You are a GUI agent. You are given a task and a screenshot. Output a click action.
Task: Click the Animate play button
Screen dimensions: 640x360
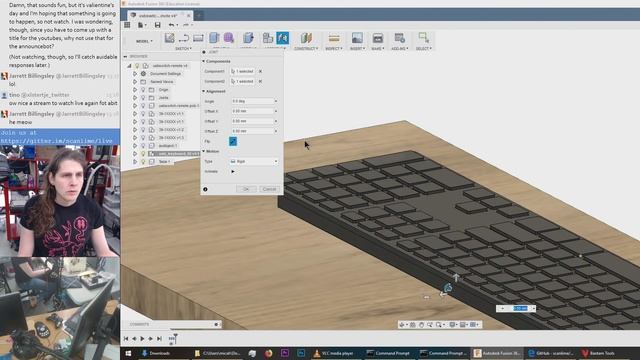[233, 172]
